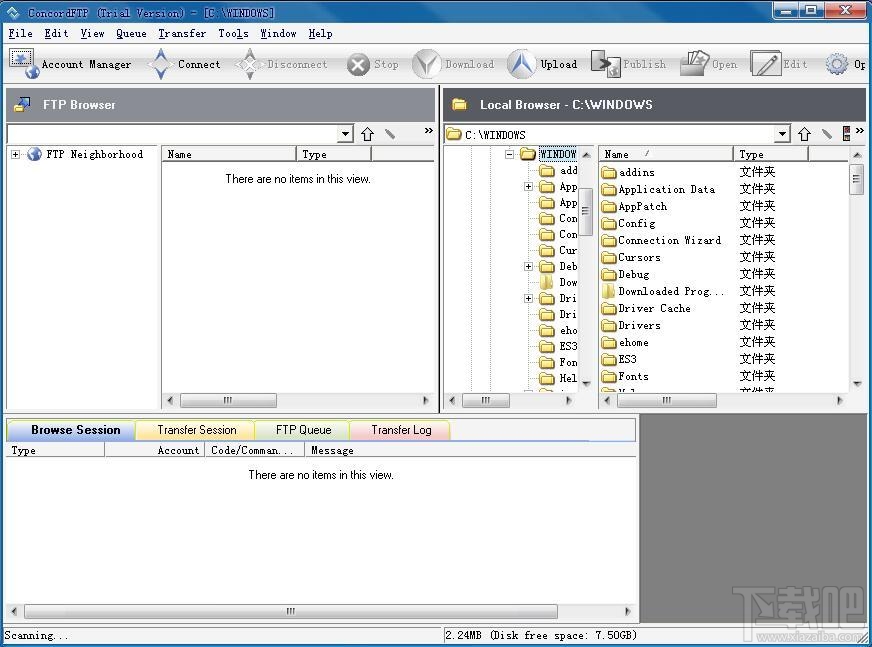This screenshot has height=647, width=872.
Task: Click the Stop transfer icon
Action: 358,65
